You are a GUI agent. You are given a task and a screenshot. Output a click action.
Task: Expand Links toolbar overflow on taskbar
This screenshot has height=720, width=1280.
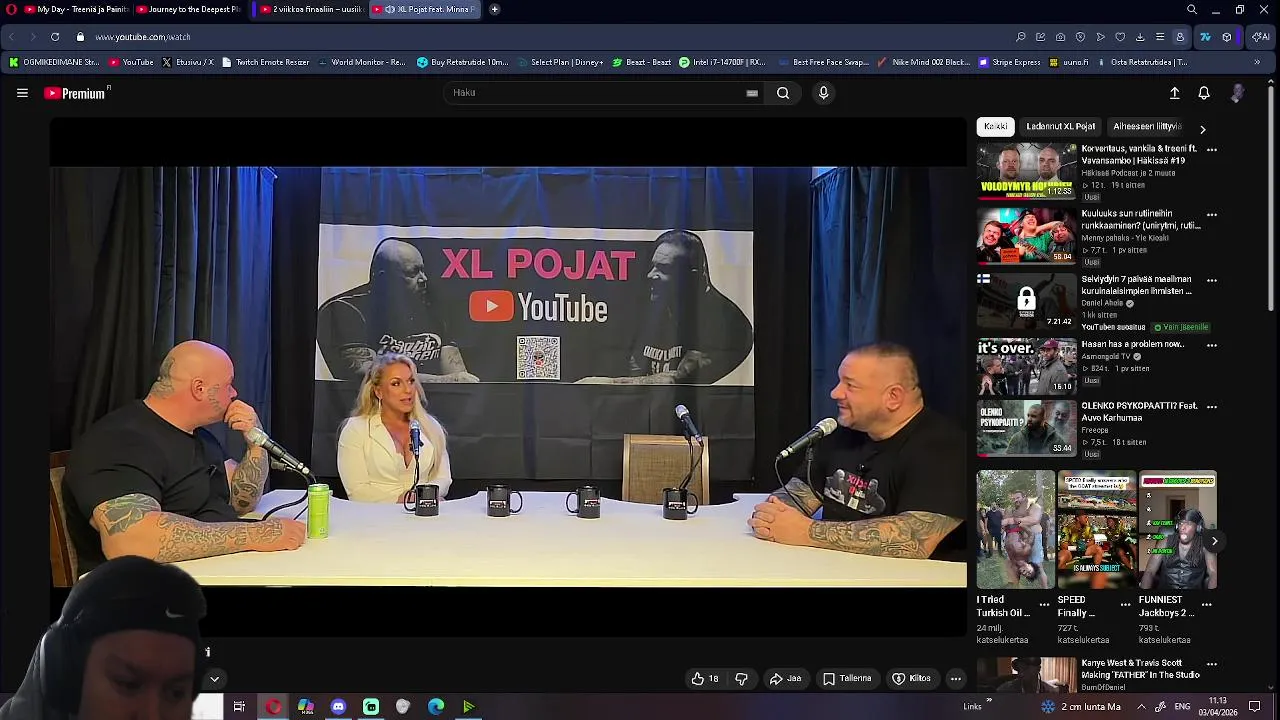[x=988, y=702]
